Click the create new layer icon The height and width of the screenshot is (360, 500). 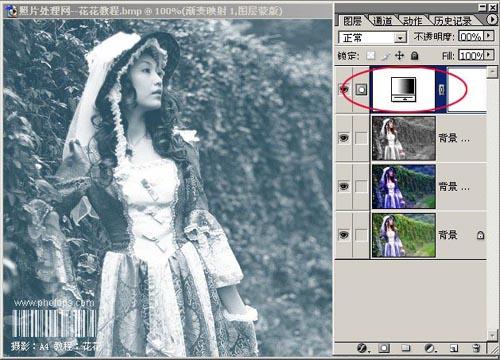pos(453,349)
